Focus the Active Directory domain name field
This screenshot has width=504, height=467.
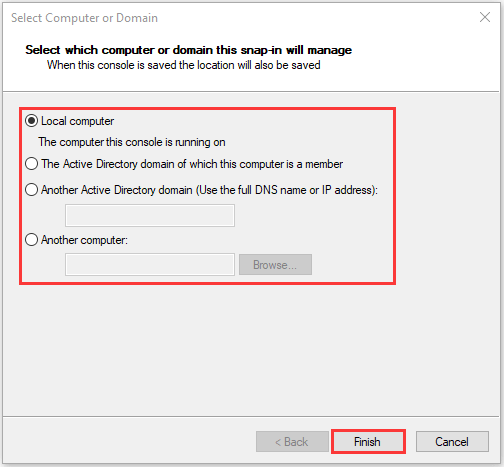coord(150,216)
